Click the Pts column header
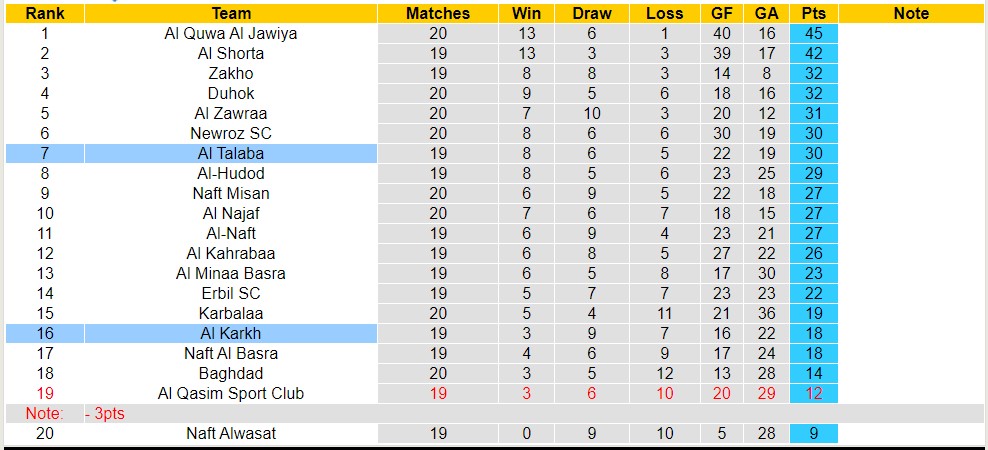The image size is (988, 450). [813, 13]
